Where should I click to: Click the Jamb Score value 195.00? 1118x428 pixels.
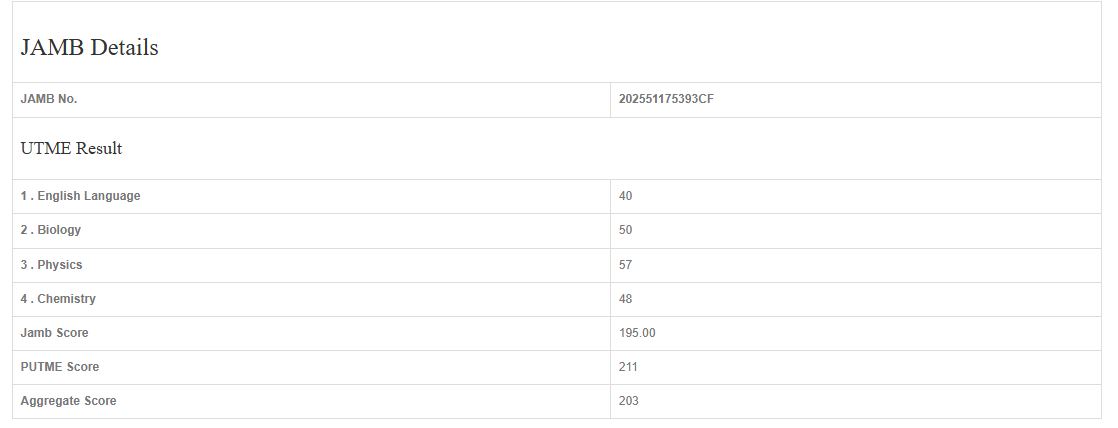tap(637, 333)
